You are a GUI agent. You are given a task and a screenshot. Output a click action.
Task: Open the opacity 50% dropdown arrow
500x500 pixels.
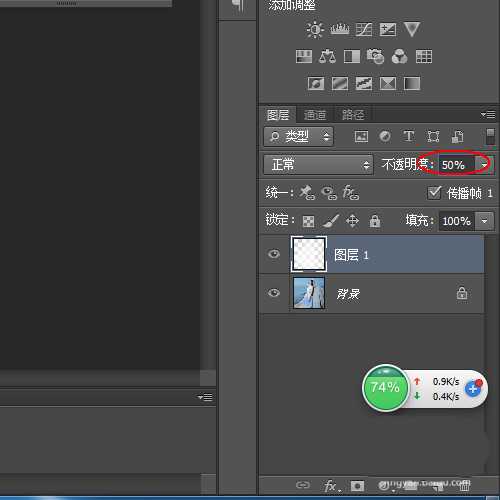[484, 165]
